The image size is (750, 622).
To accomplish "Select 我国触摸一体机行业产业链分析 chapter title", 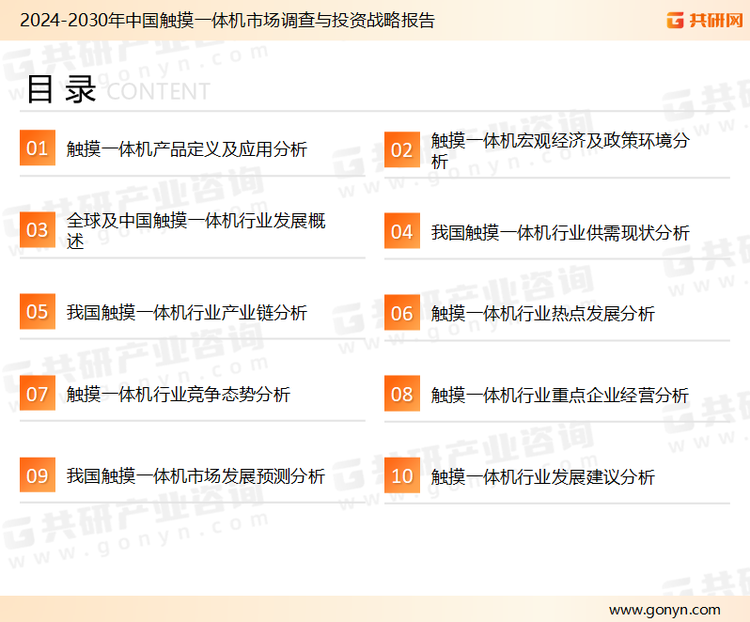I will tap(187, 312).
